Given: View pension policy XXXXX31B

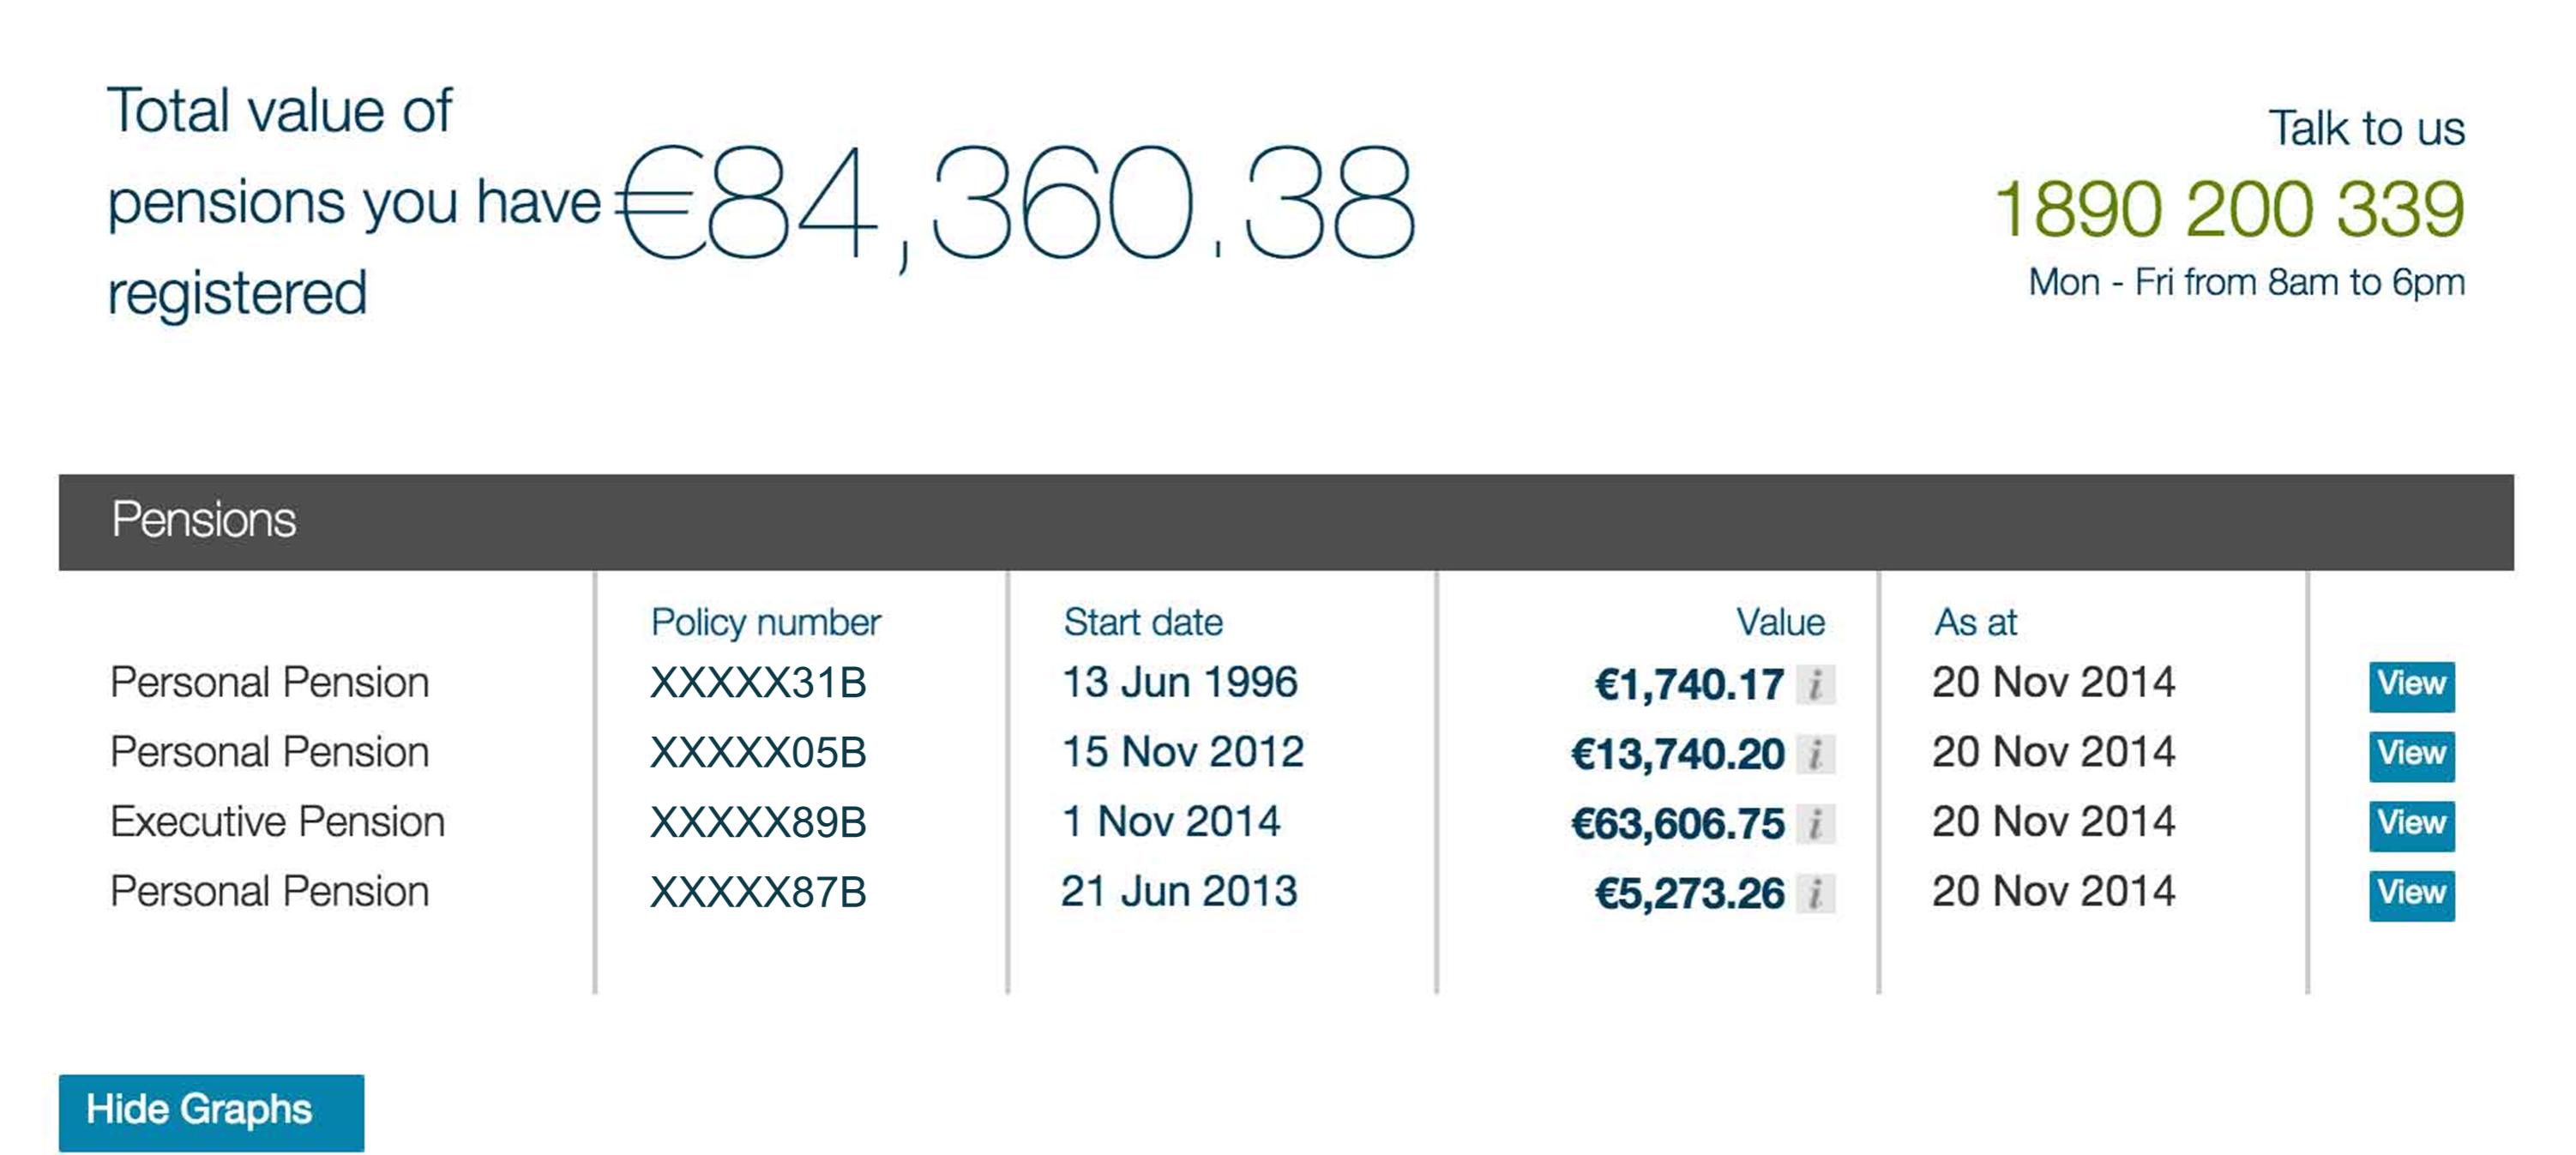Looking at the screenshot, I should coord(2411,686).
